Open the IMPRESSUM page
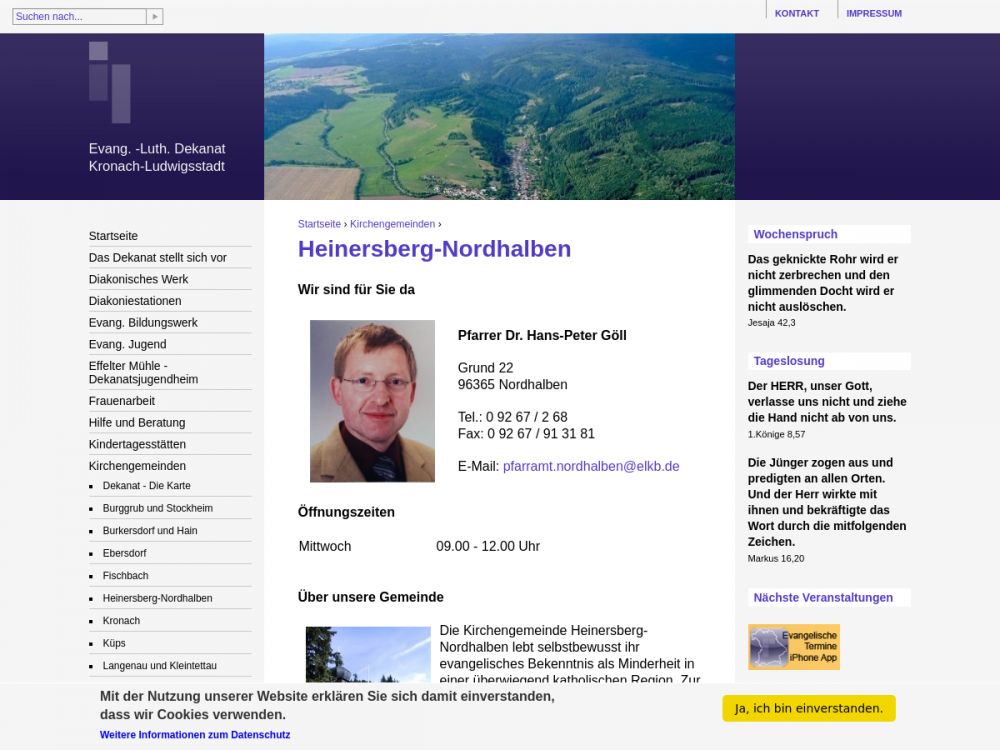Screen dimensions: 1000x750 (873, 13)
